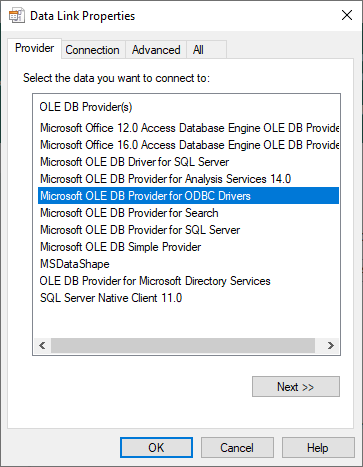This screenshot has height=467, width=363.
Task: Open the Advanced tab
Action: [156, 50]
